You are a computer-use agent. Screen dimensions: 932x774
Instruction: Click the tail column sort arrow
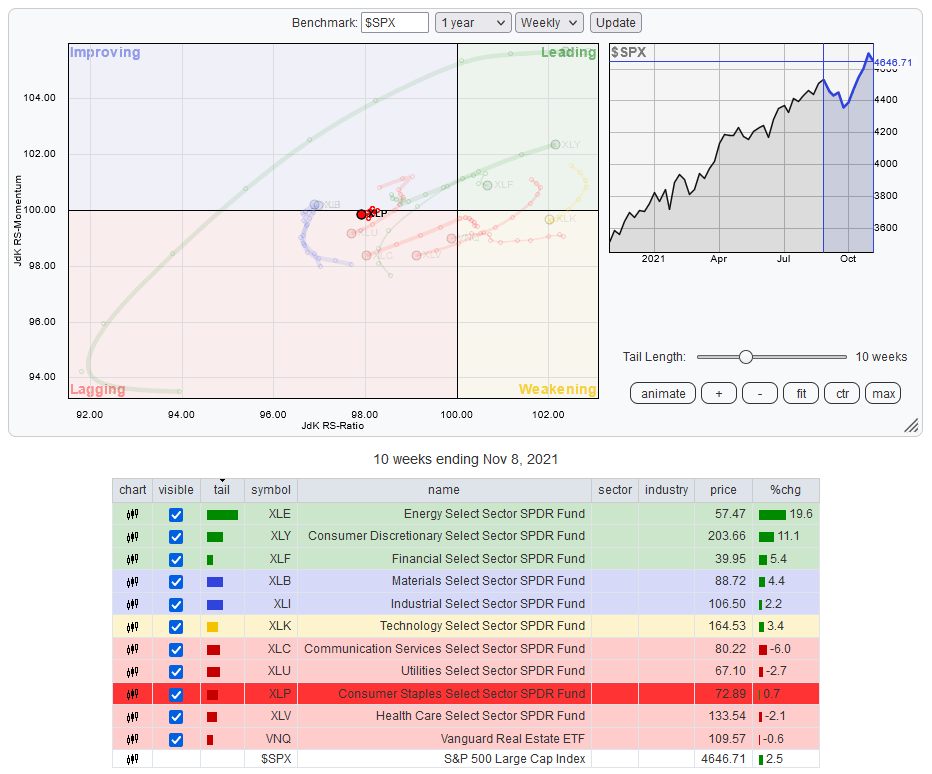coord(221,480)
